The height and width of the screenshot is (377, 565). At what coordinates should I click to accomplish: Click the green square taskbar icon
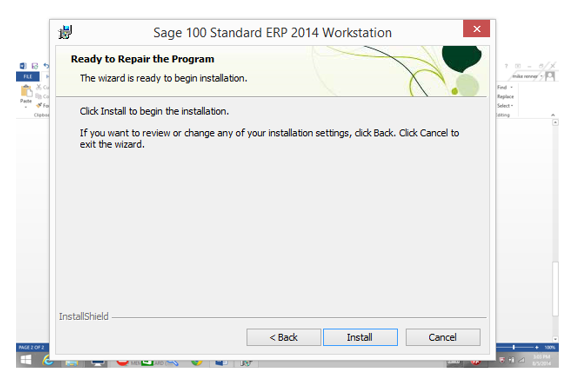coord(147,362)
